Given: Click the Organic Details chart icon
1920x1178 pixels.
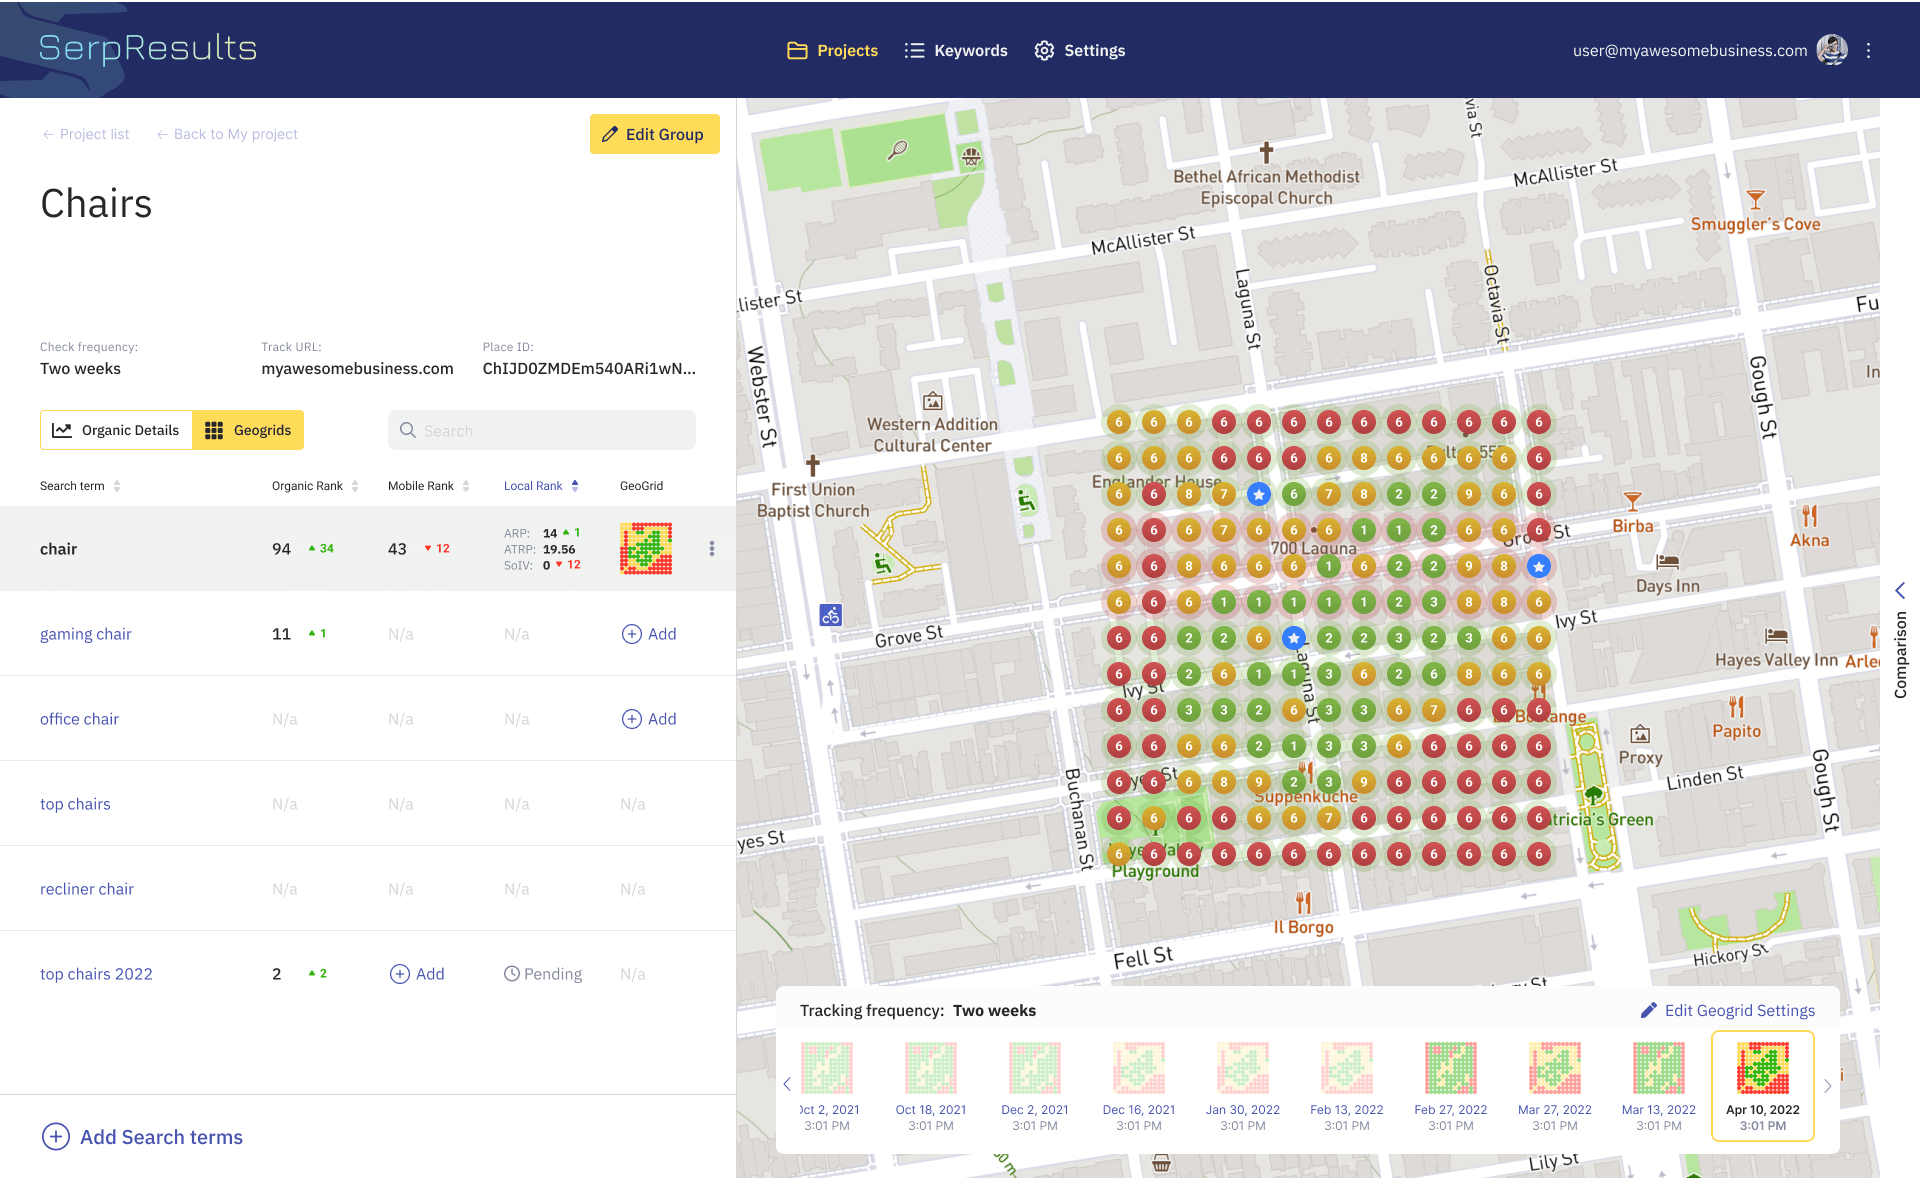Looking at the screenshot, I should tap(64, 430).
